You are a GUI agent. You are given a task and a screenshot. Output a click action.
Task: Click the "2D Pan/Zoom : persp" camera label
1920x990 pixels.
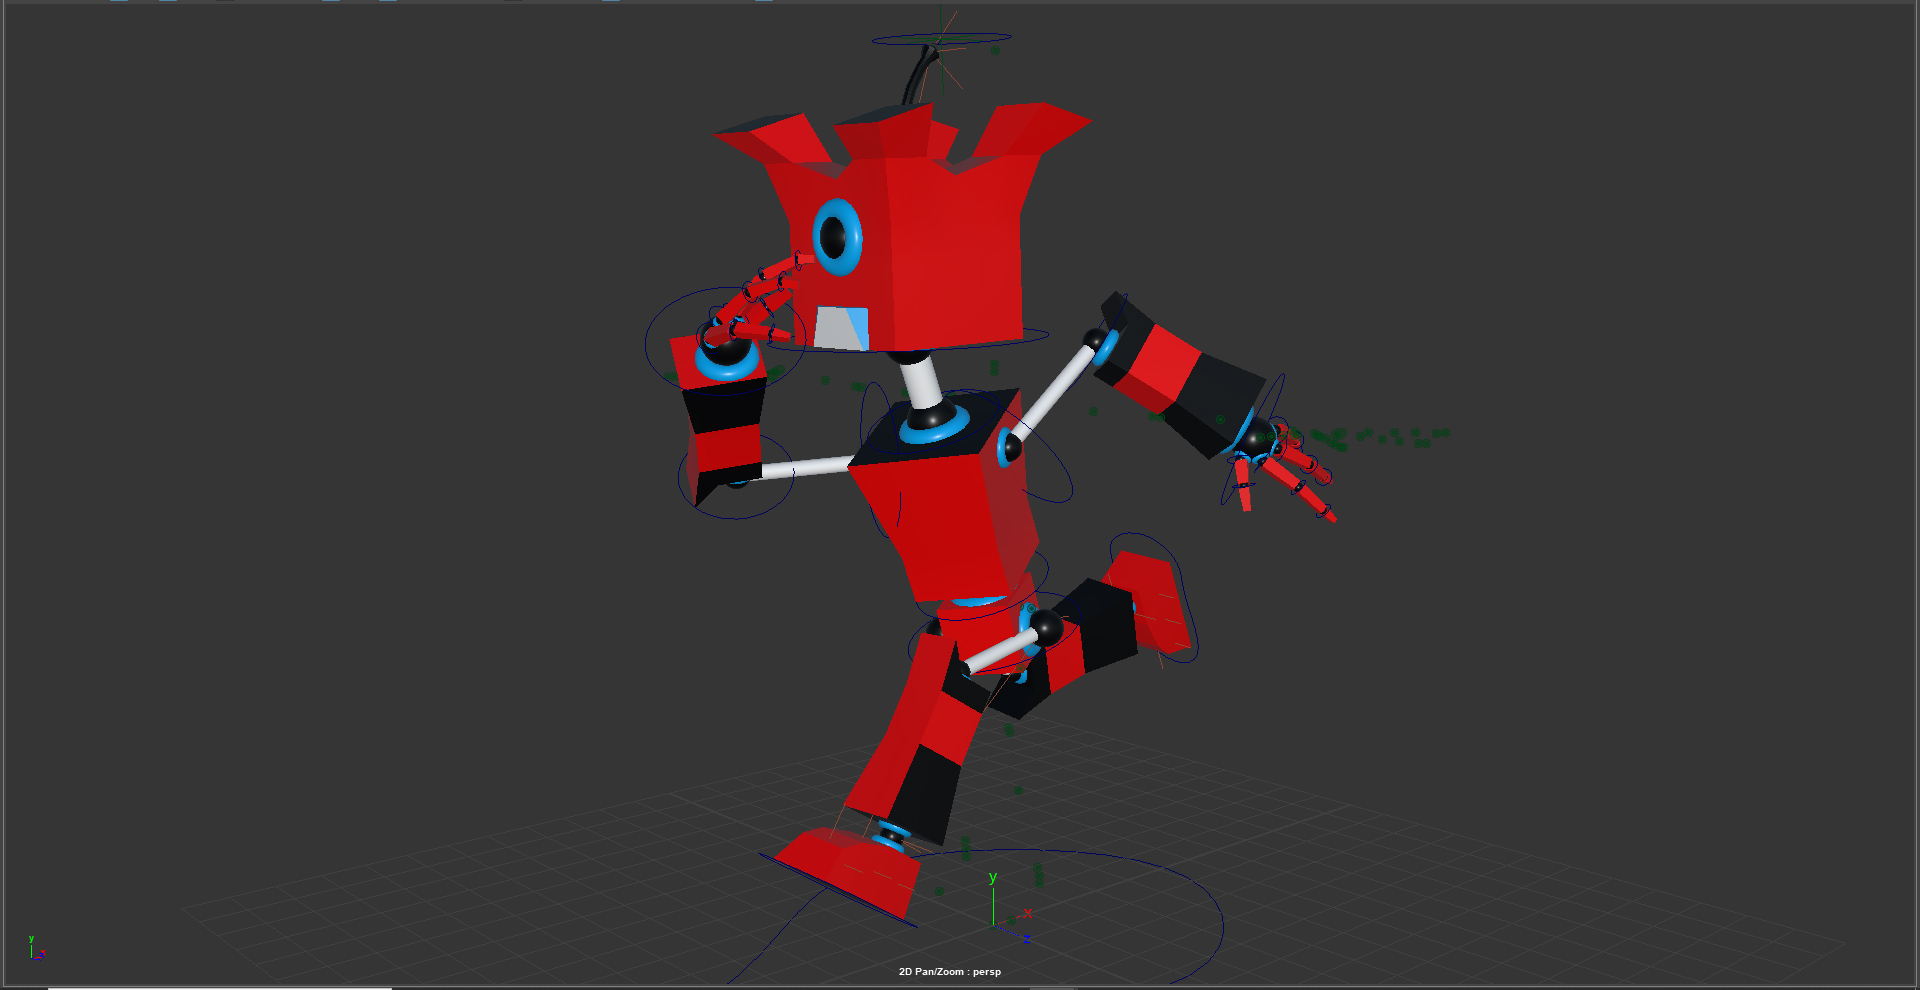tap(949, 972)
